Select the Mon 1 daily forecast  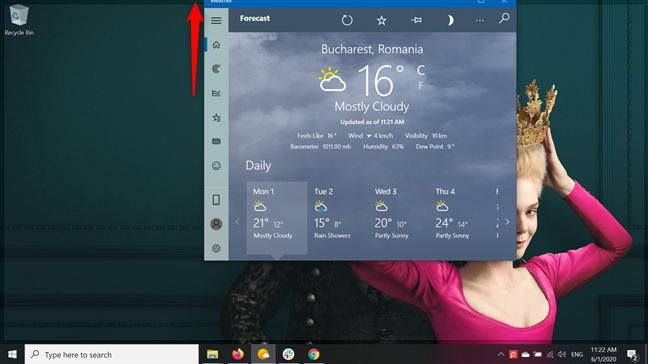(x=277, y=218)
